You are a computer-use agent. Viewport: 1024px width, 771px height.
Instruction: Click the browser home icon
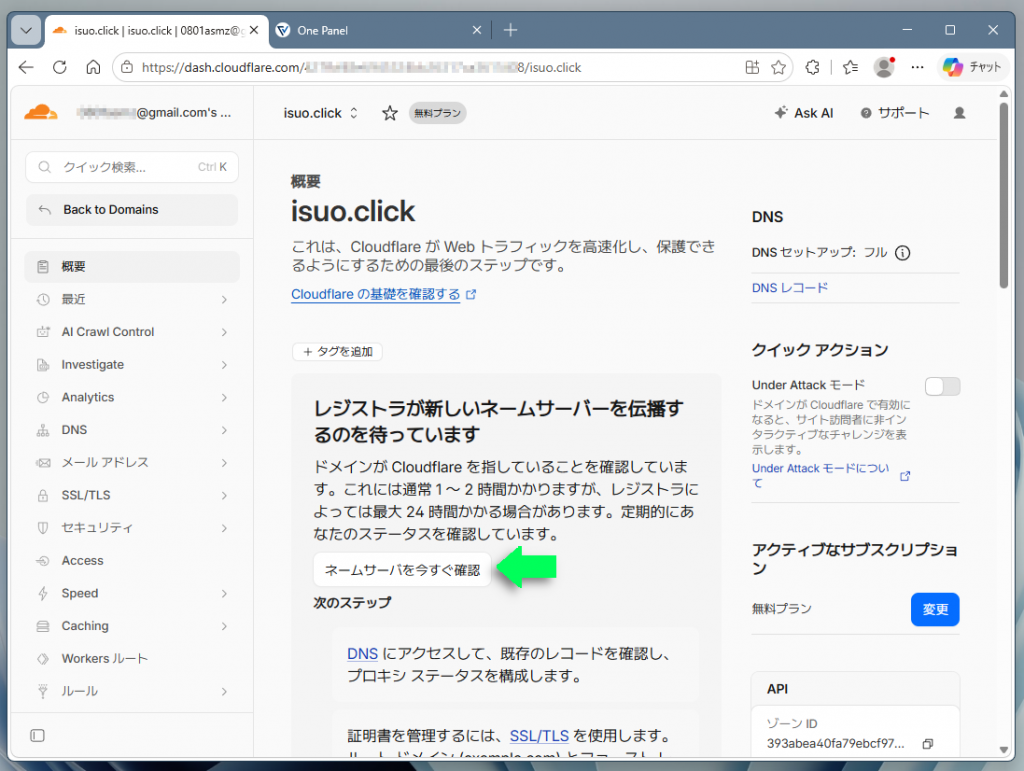click(x=93, y=67)
